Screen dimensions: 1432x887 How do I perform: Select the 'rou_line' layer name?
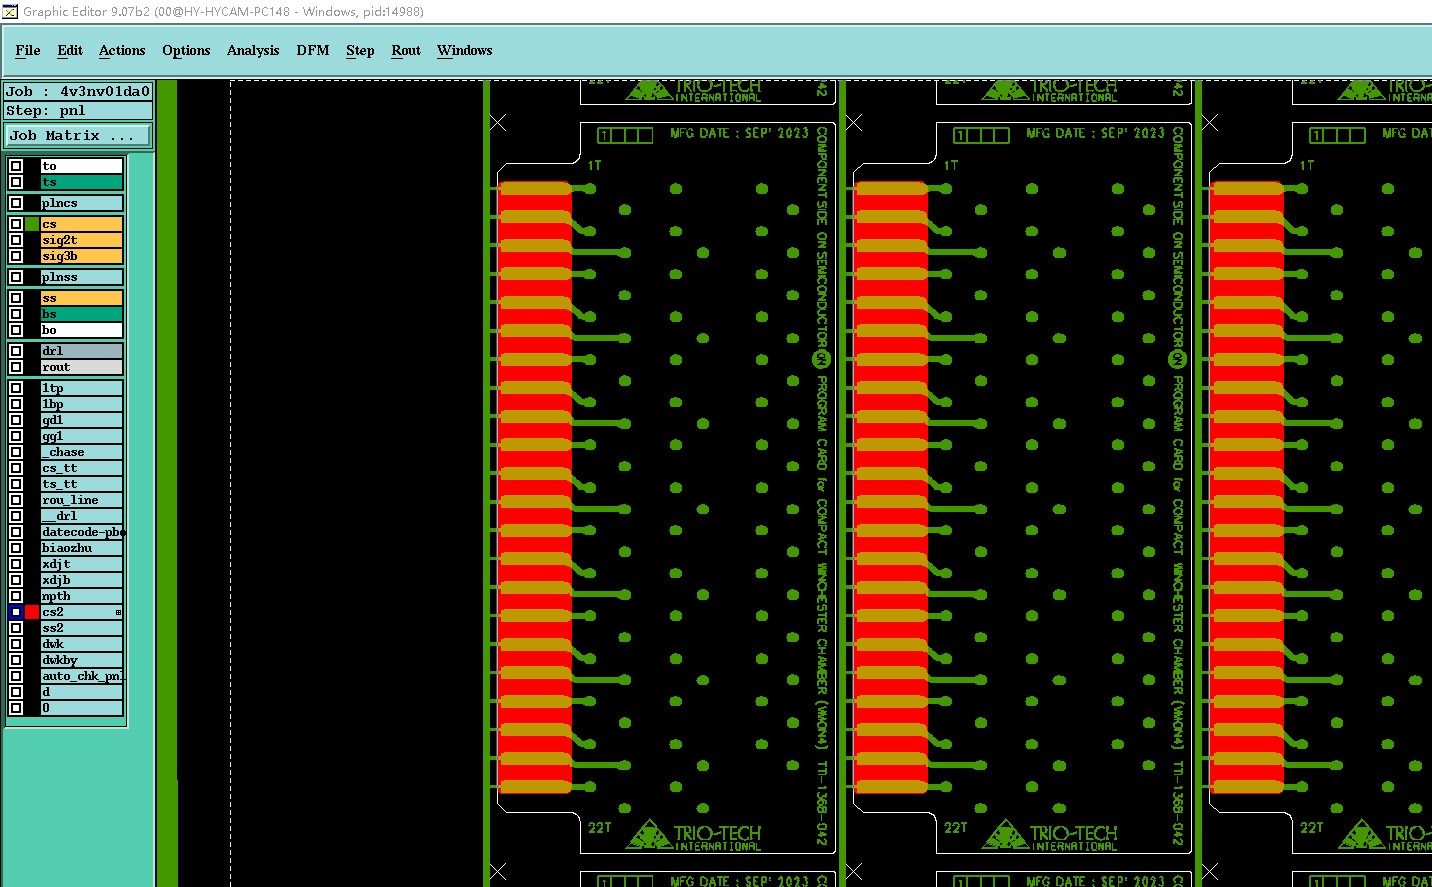coord(82,500)
